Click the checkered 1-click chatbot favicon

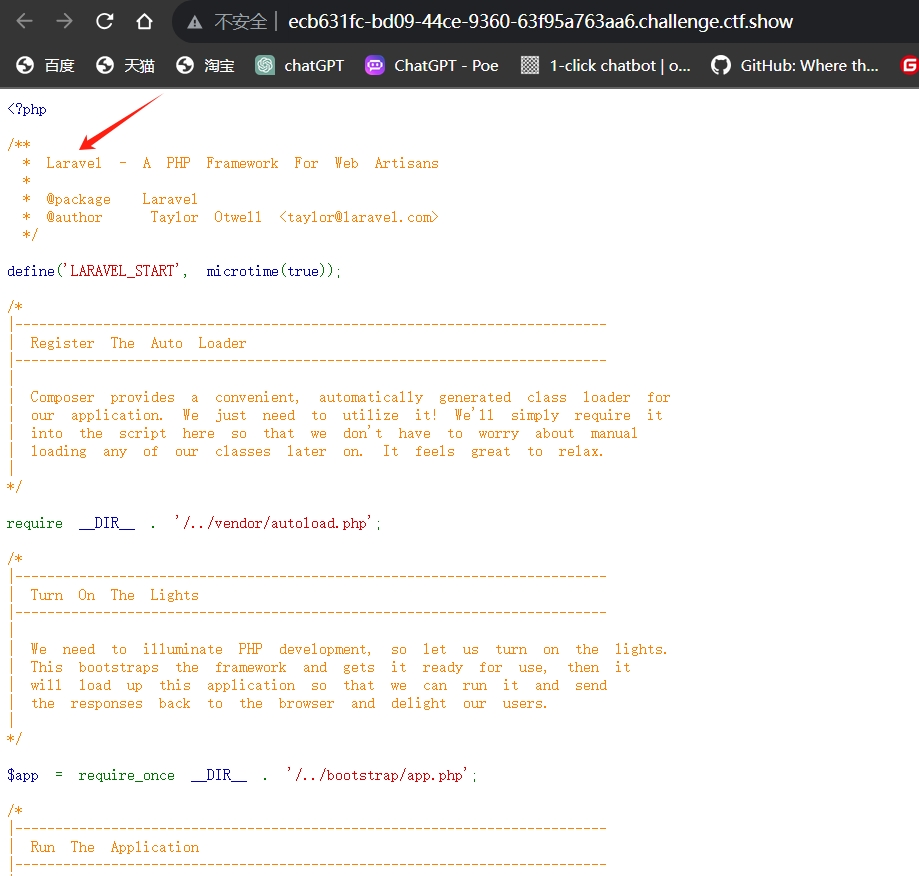click(530, 65)
